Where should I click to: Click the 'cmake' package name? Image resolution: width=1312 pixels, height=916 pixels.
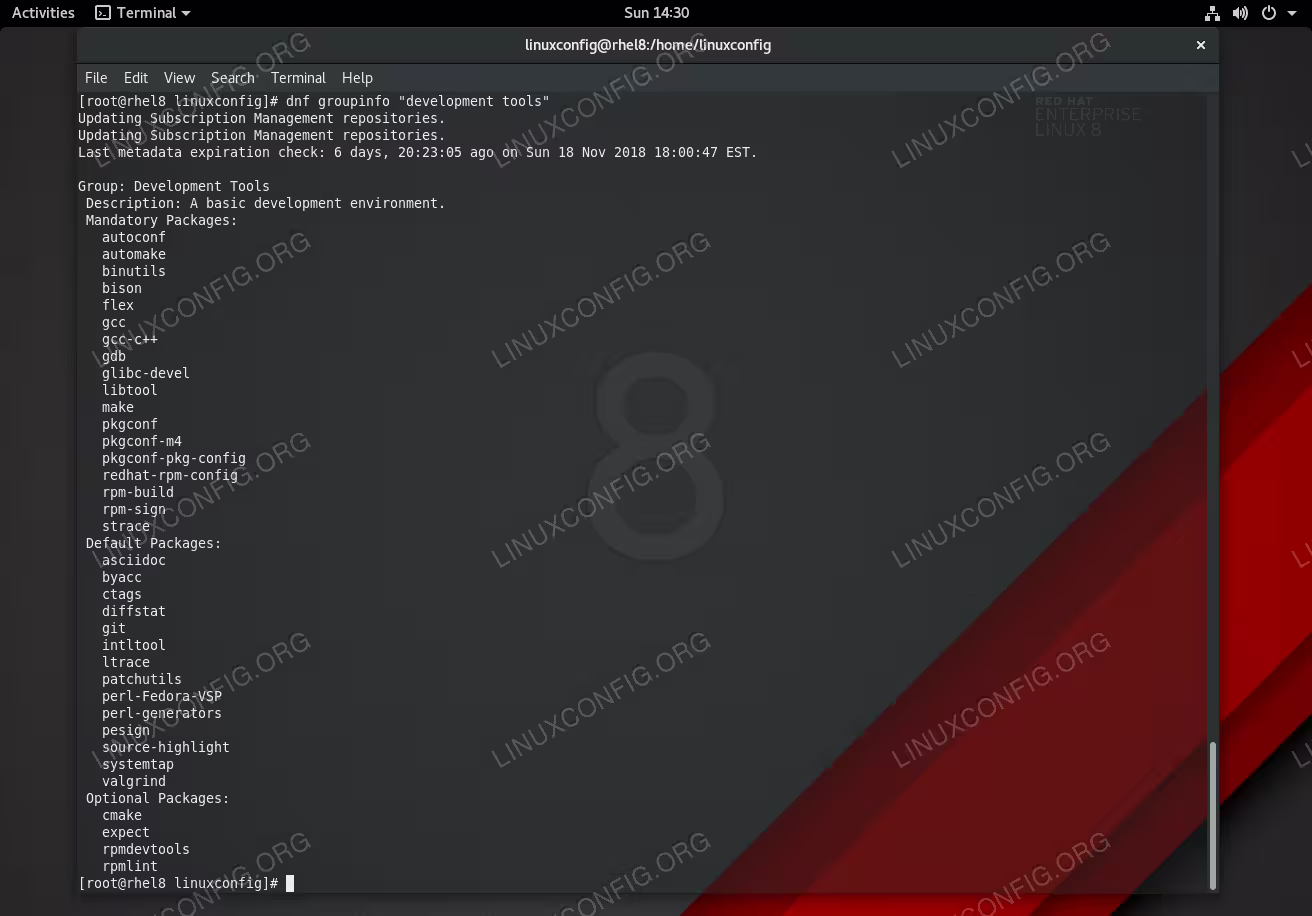[x=122, y=815]
